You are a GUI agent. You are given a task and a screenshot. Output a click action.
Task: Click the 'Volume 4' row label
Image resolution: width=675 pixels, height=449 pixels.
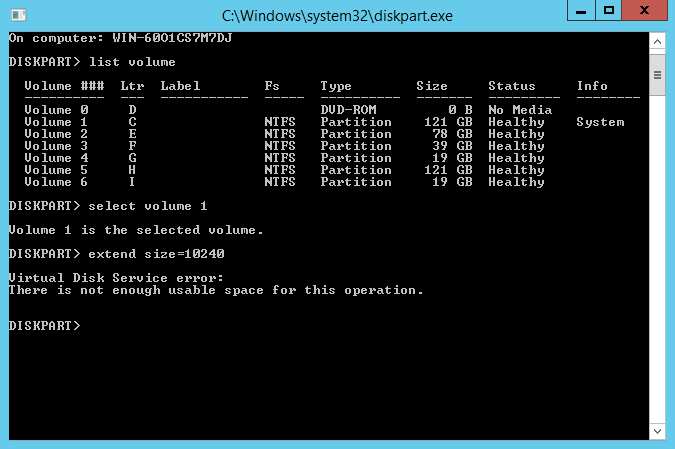tap(56, 158)
